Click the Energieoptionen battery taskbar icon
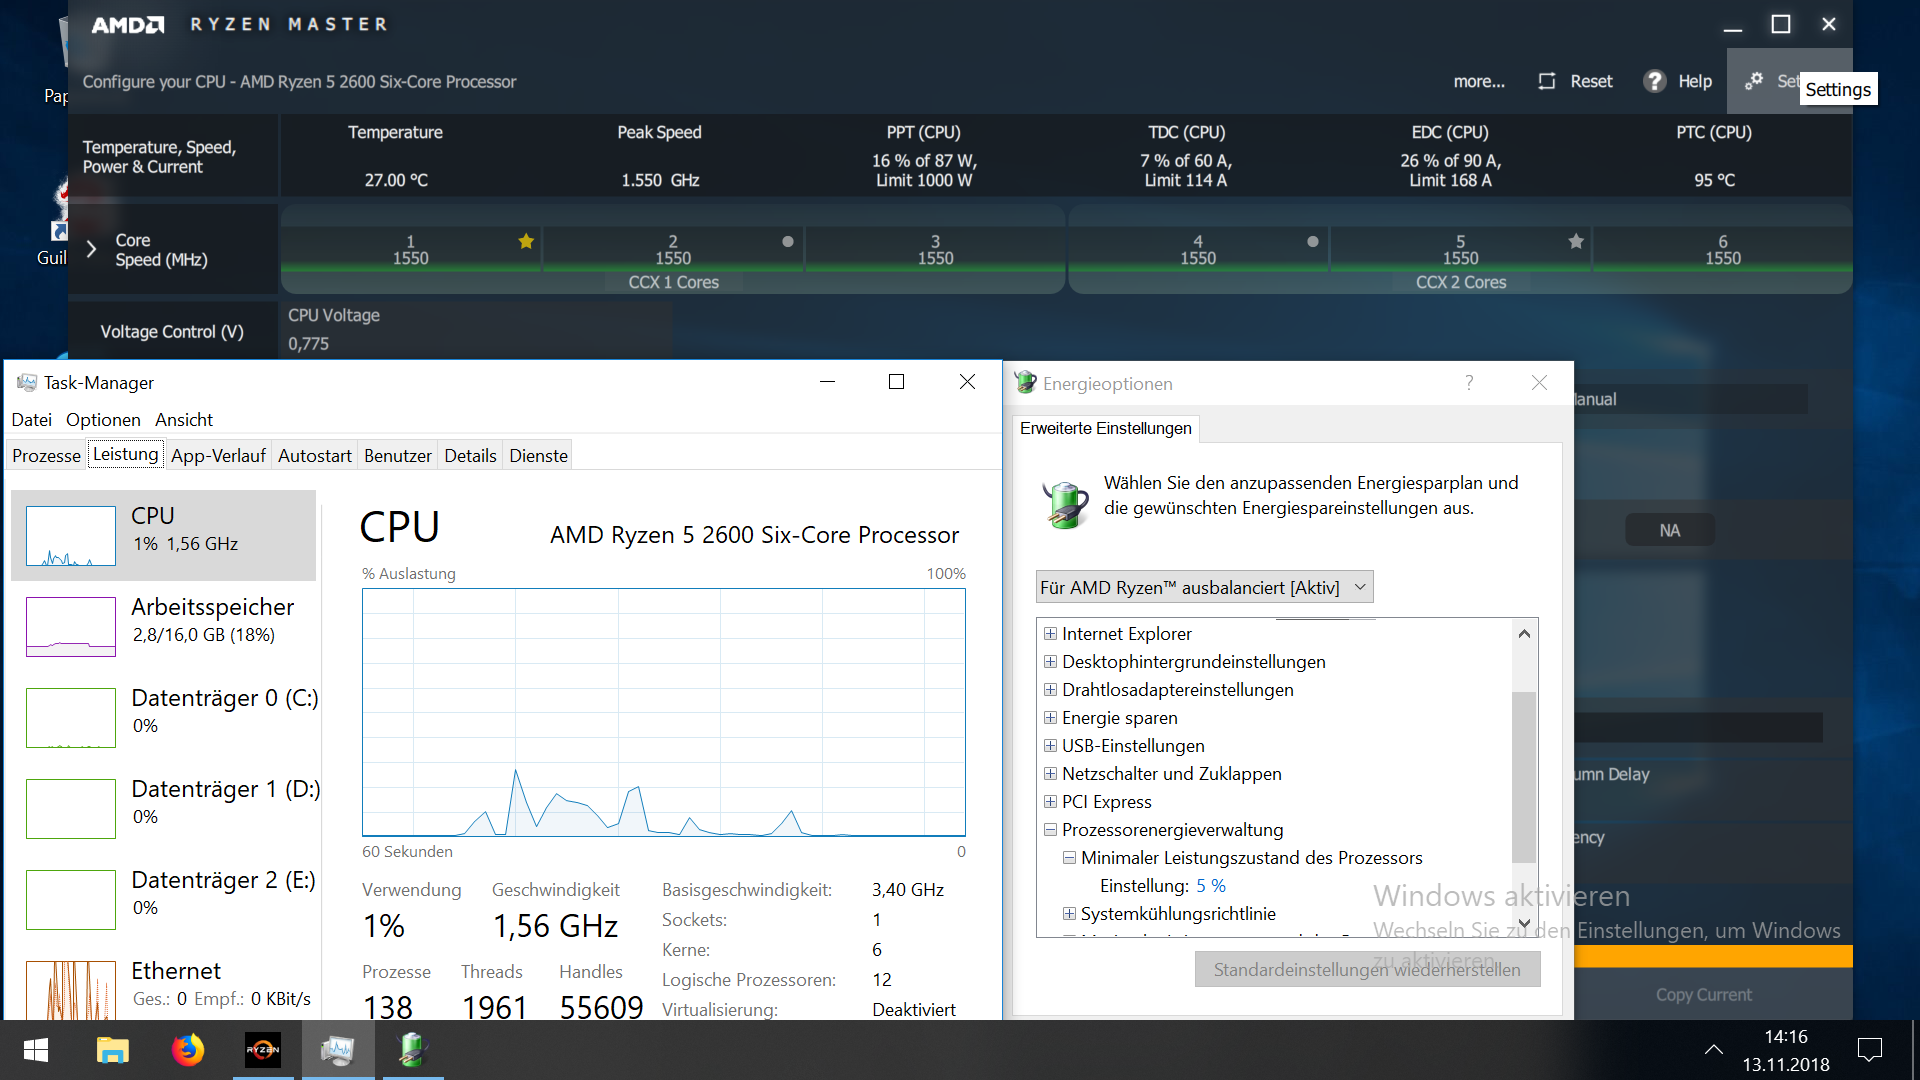The width and height of the screenshot is (1920, 1080). pyautogui.click(x=413, y=1050)
